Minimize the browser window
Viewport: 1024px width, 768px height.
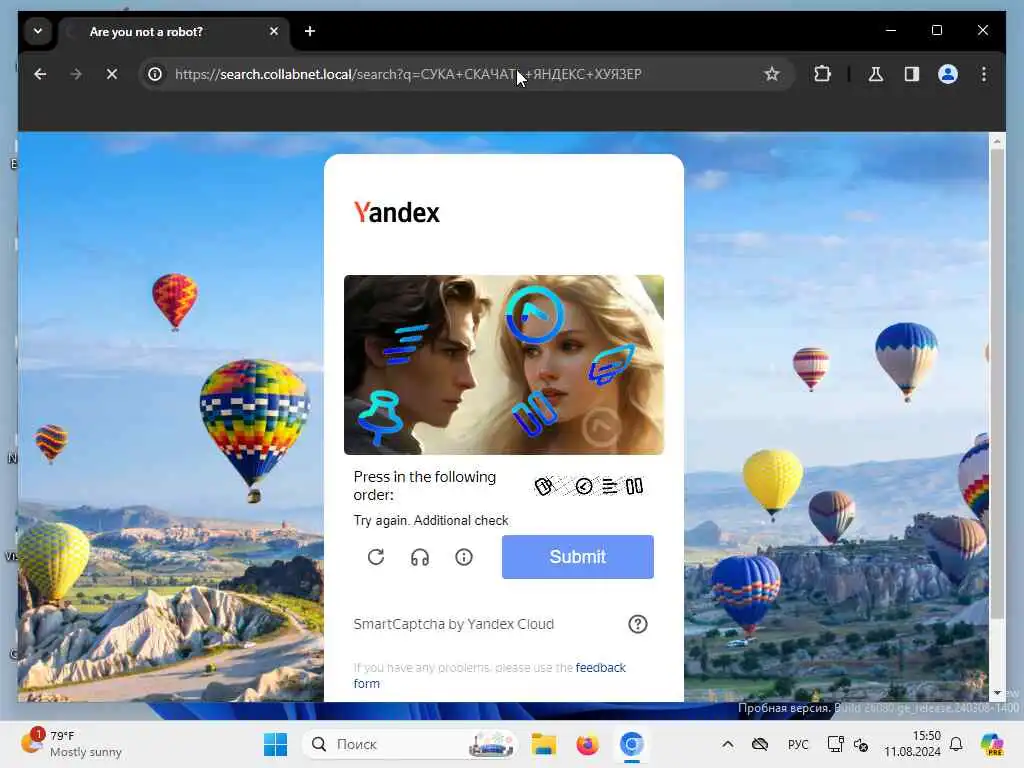891,30
